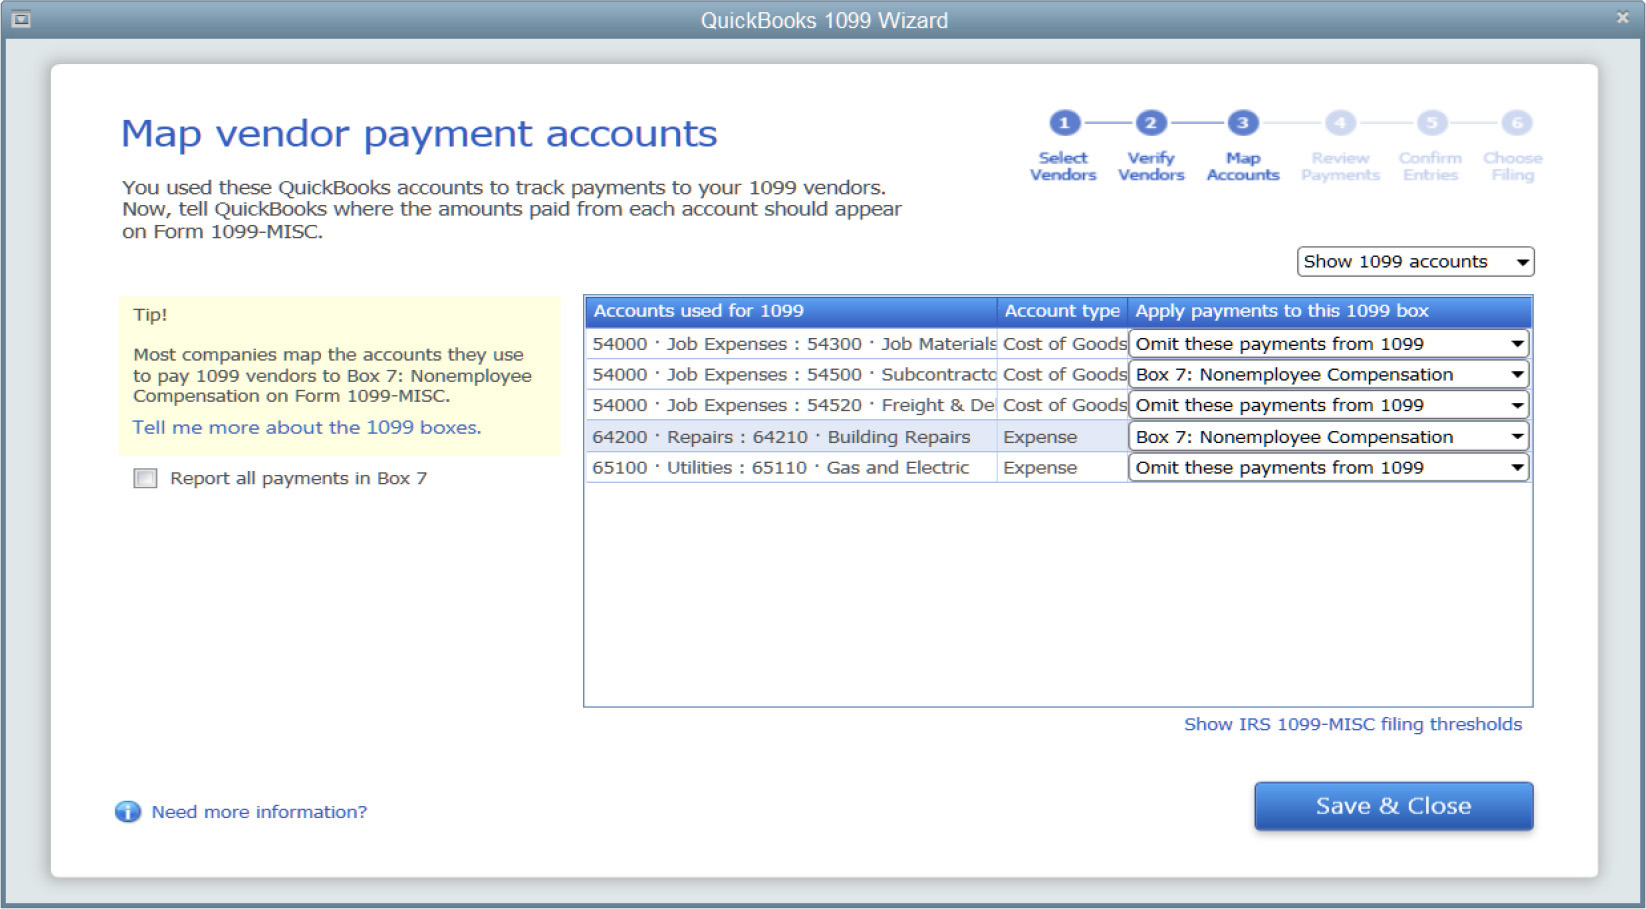Select the Choose Filing step label
This screenshot has height=909, width=1646.
pos(1513,166)
